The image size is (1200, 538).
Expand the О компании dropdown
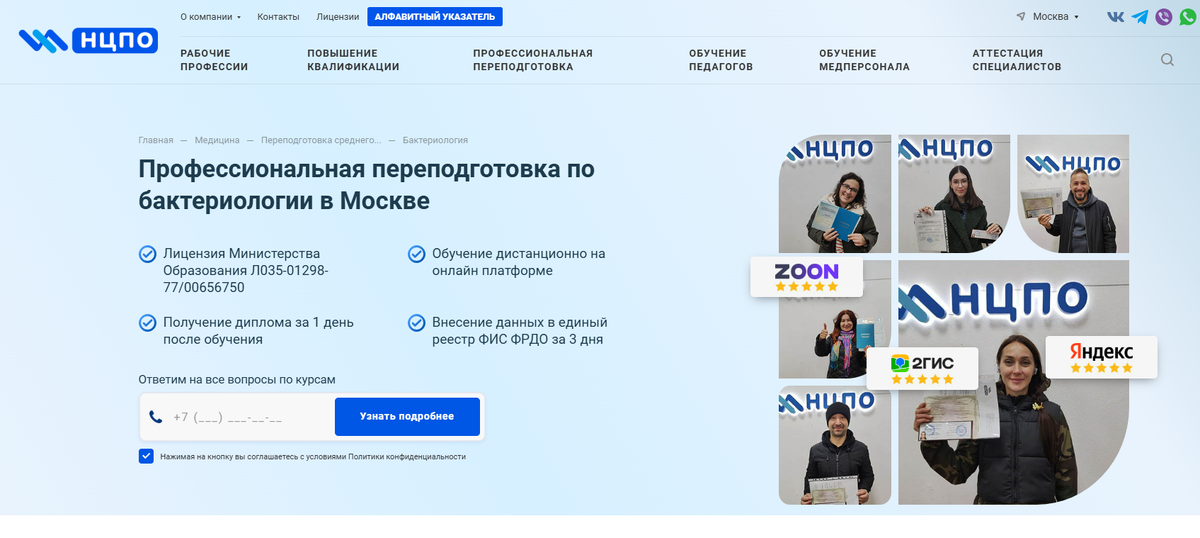[211, 17]
